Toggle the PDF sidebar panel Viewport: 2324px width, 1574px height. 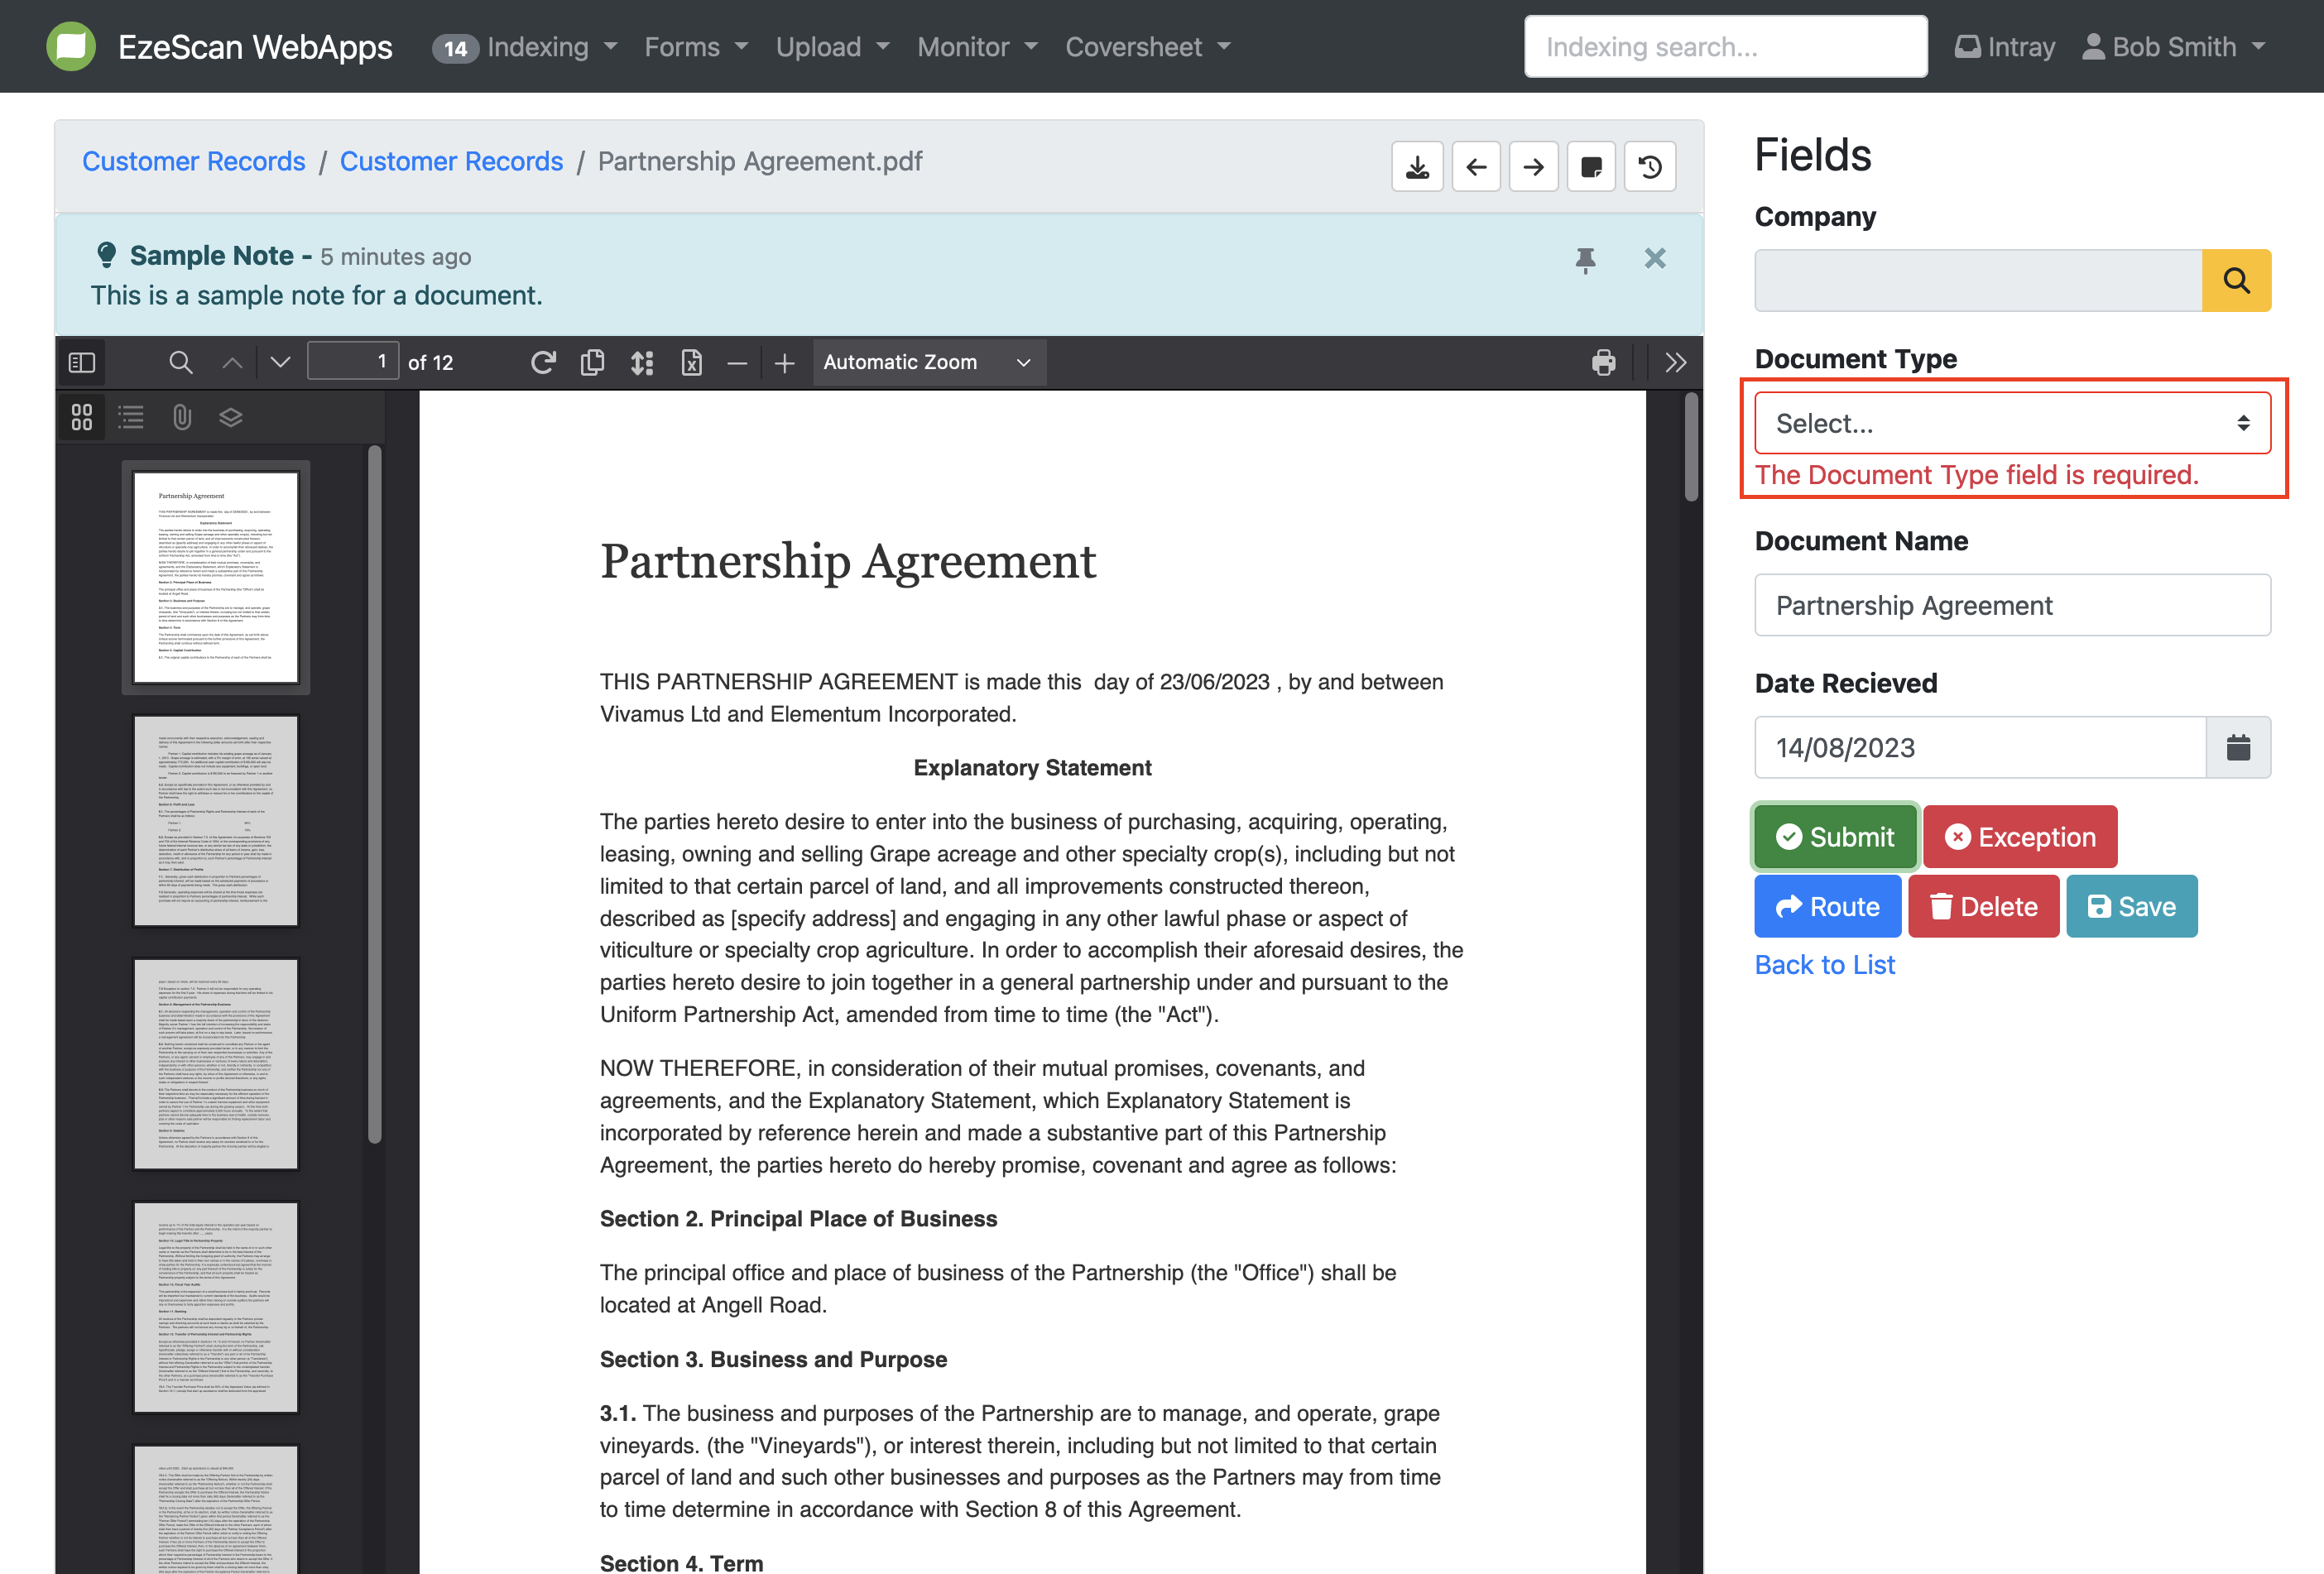pos(82,362)
